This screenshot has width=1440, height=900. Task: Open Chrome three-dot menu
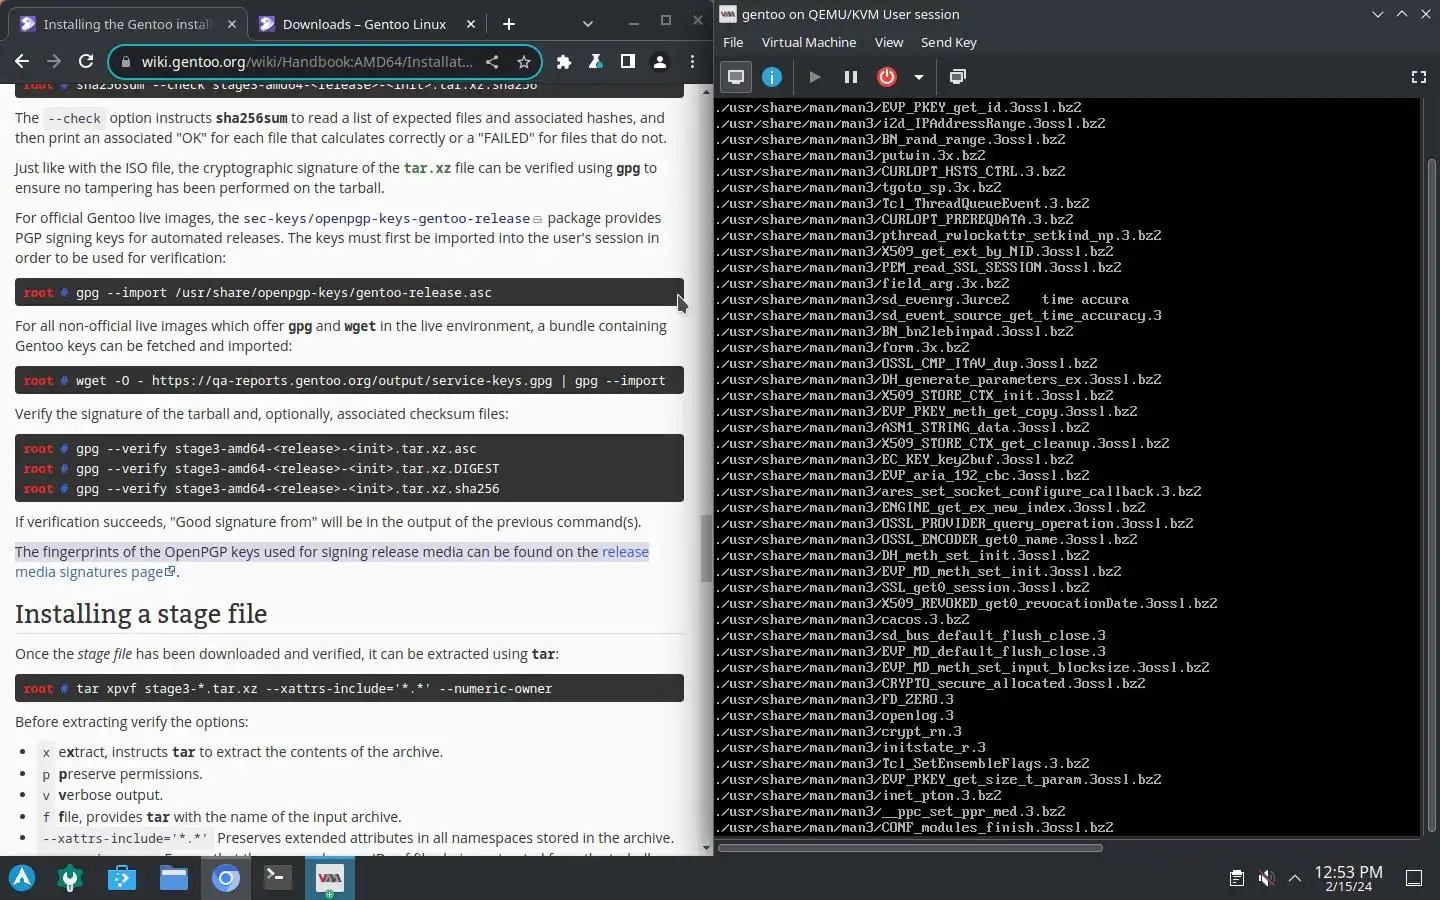tap(692, 62)
